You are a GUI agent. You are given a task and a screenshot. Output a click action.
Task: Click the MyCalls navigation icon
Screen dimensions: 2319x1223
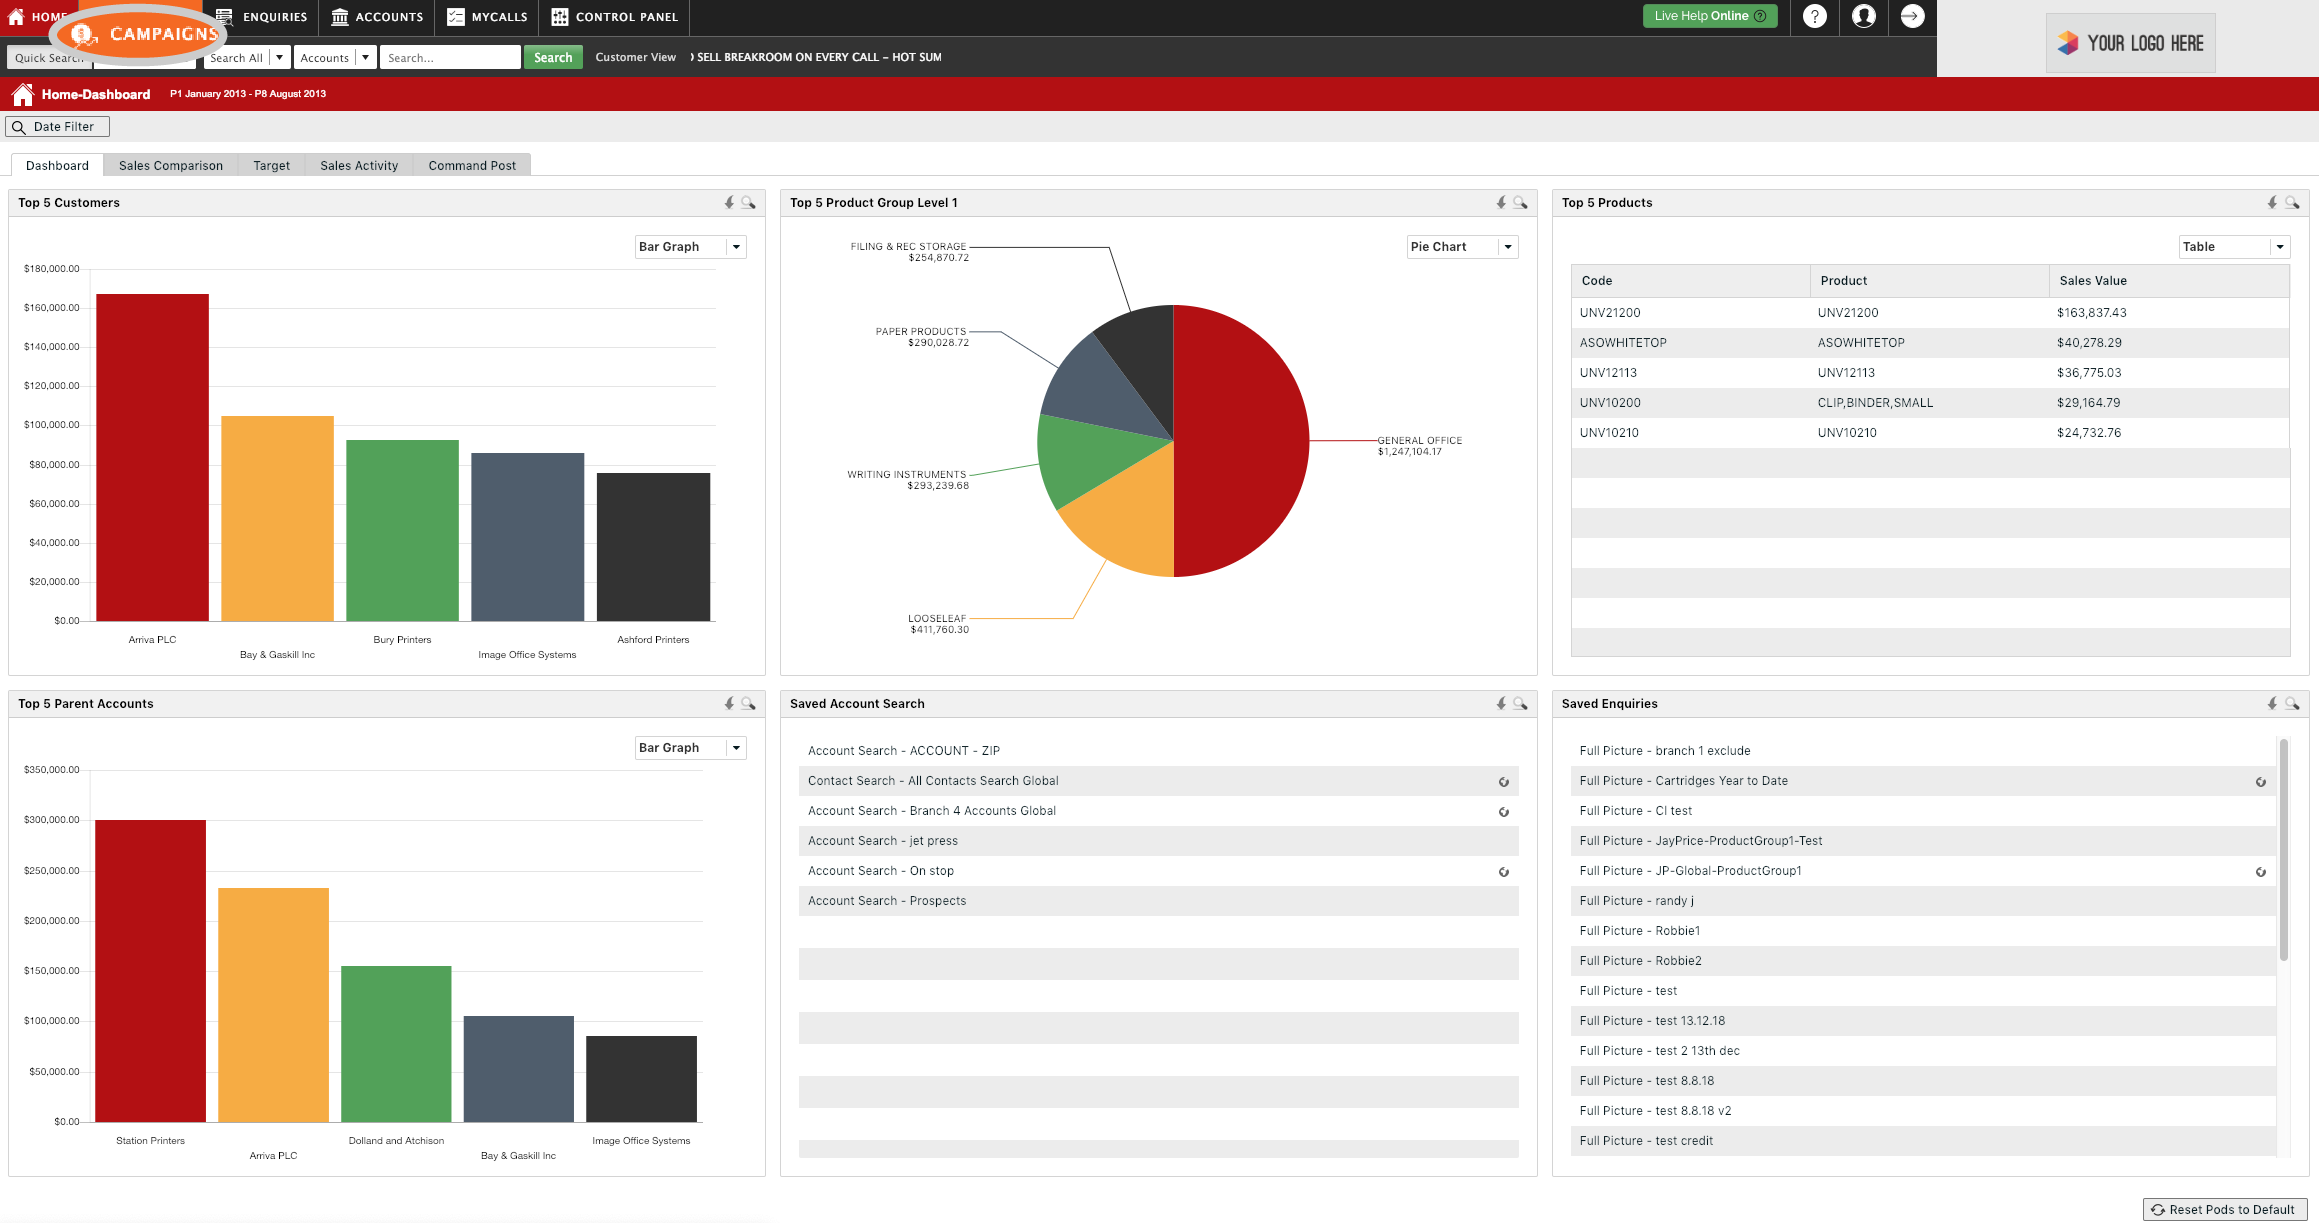(x=456, y=15)
